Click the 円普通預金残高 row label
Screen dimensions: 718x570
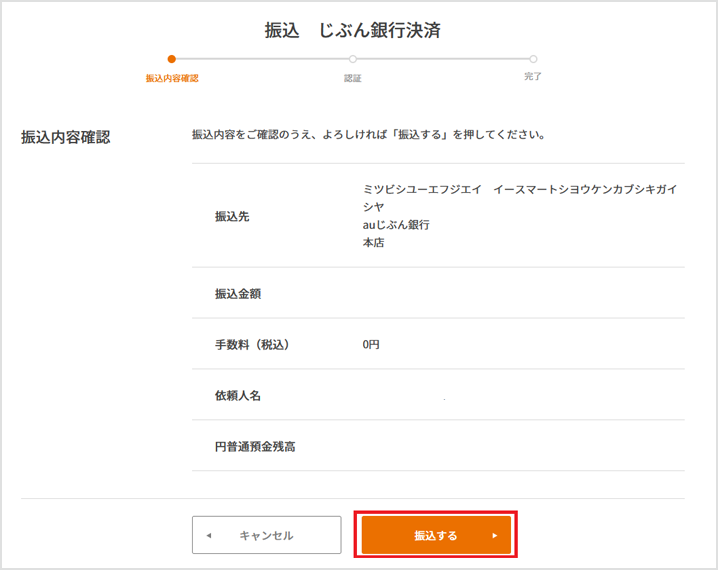255,446
